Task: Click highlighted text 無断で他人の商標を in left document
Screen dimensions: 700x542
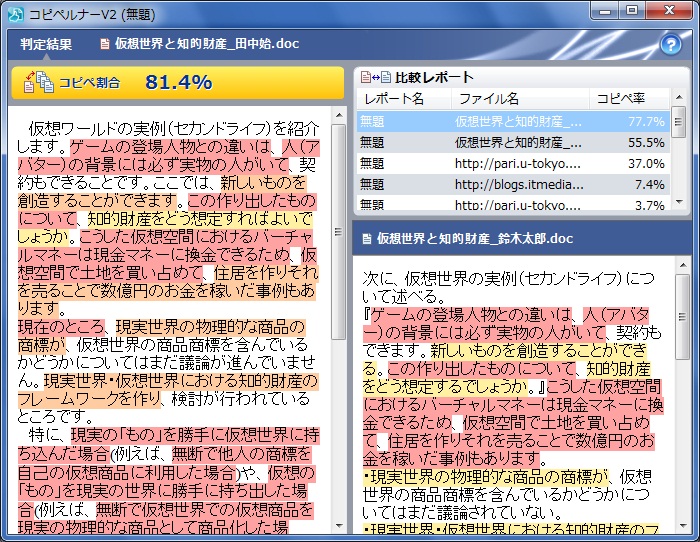Action: pos(241,454)
